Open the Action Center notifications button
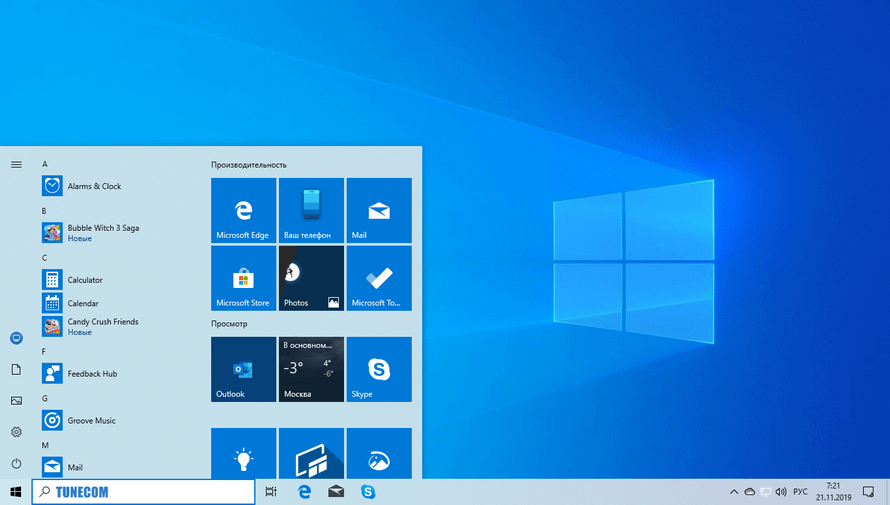890x505 pixels. click(x=868, y=492)
